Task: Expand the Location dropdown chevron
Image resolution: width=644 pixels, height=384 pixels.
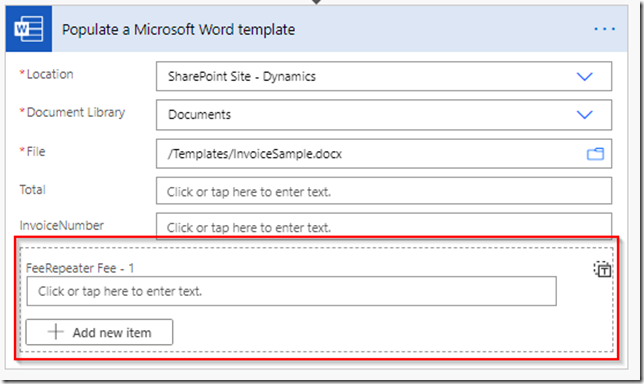Action: pos(584,76)
